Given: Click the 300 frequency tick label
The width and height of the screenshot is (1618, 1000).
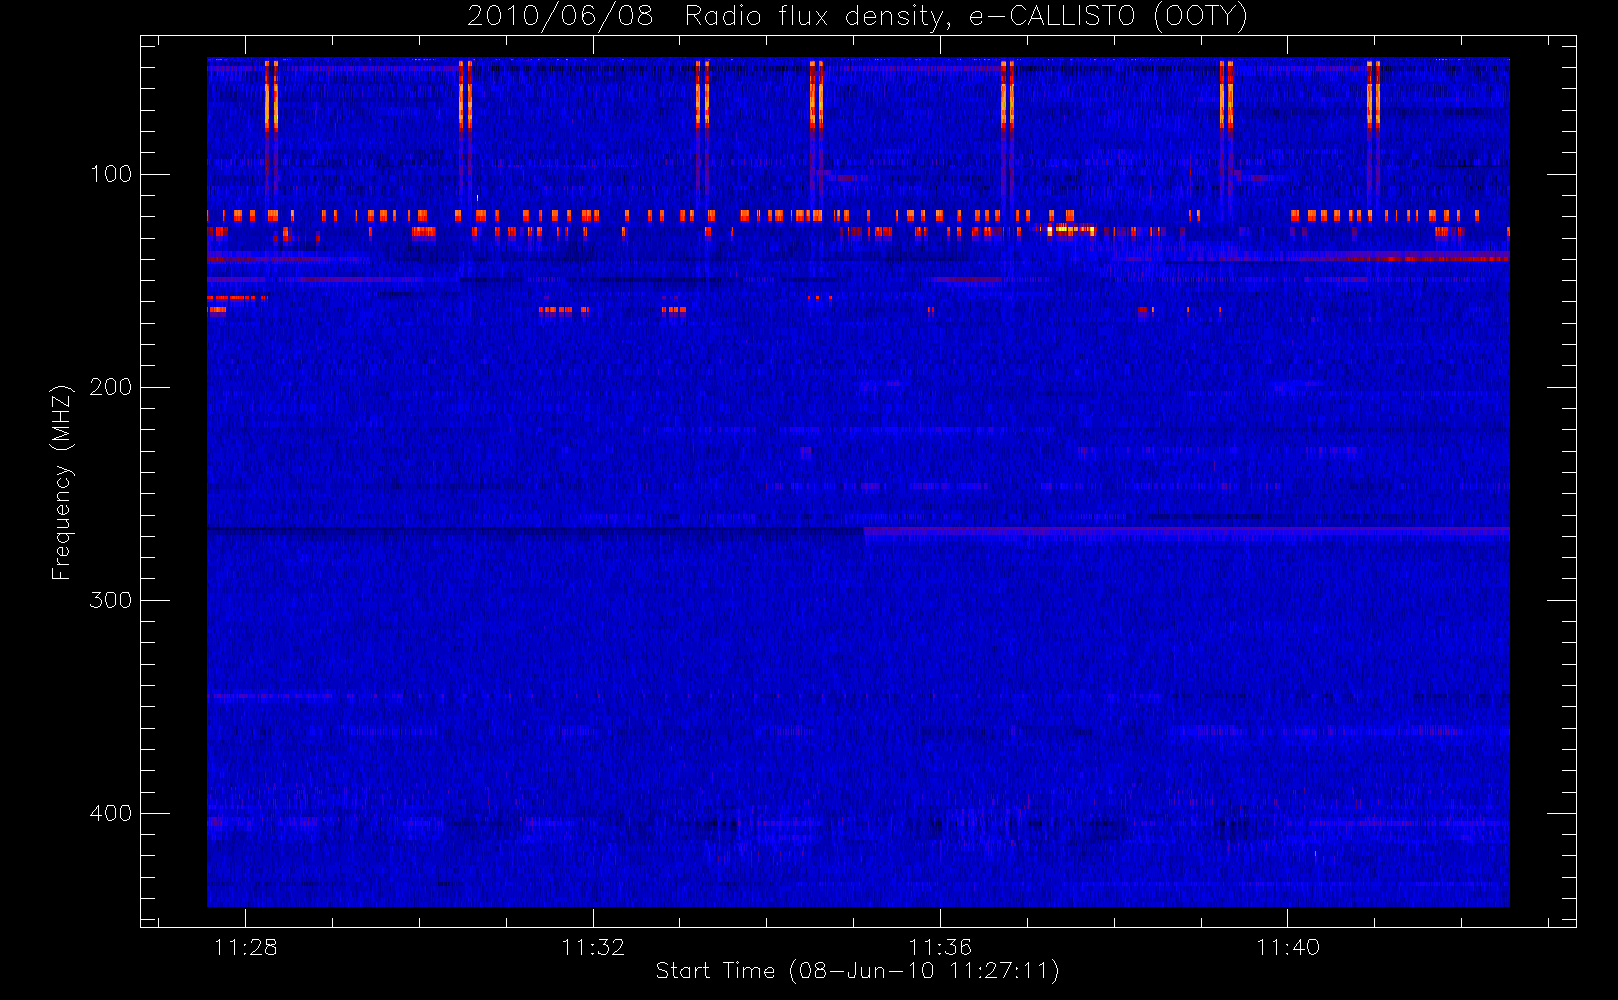Looking at the screenshot, I should coord(111,600).
